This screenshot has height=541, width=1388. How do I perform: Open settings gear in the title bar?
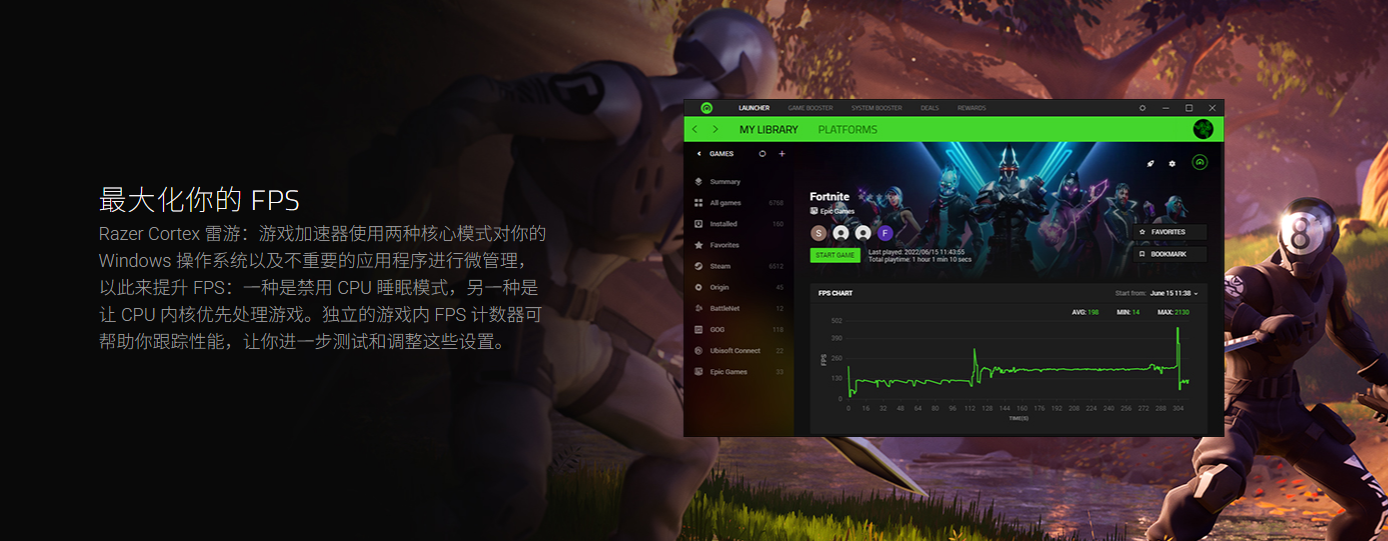pos(1143,108)
